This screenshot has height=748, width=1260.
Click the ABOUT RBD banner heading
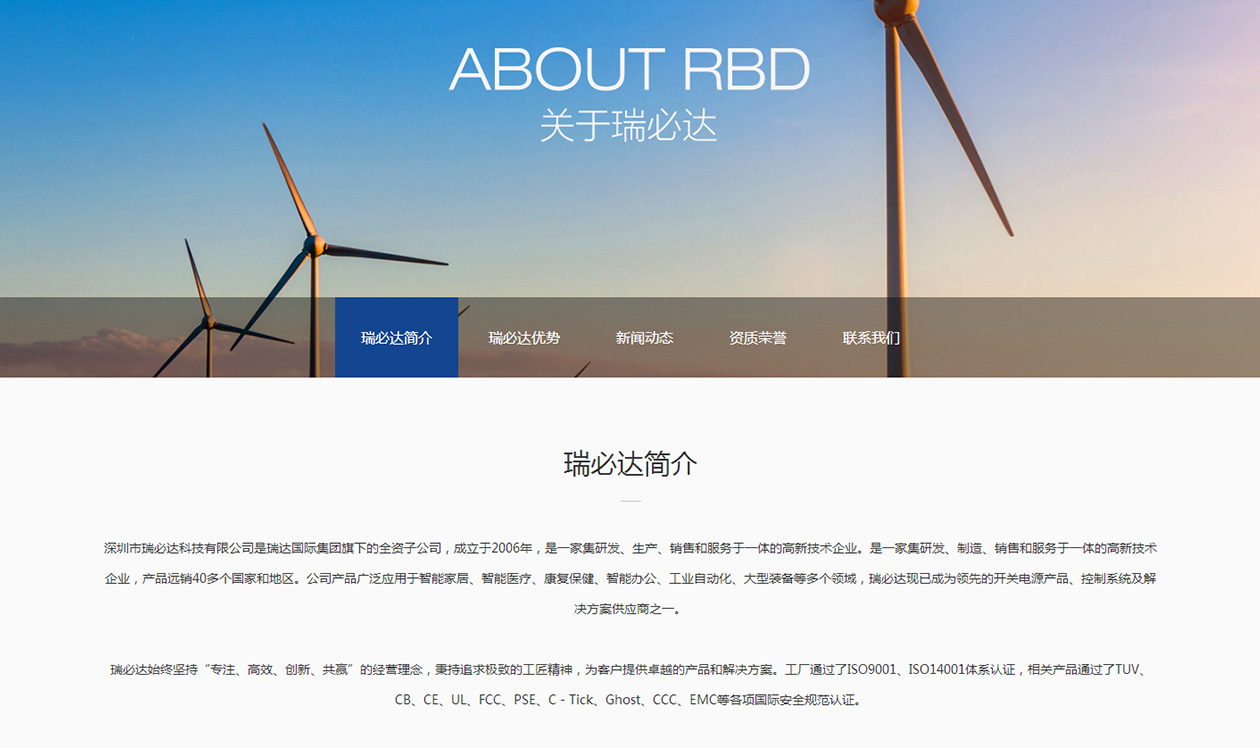[x=629, y=70]
